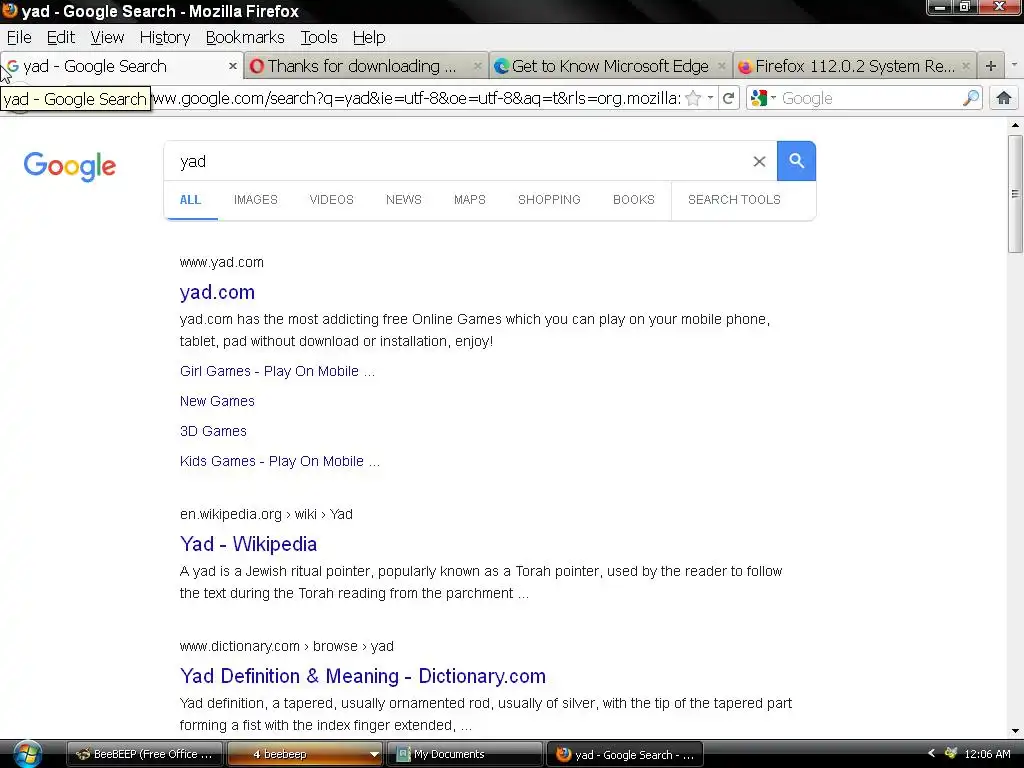
Task: Open the search engine selector dropdown
Action: click(x=763, y=99)
